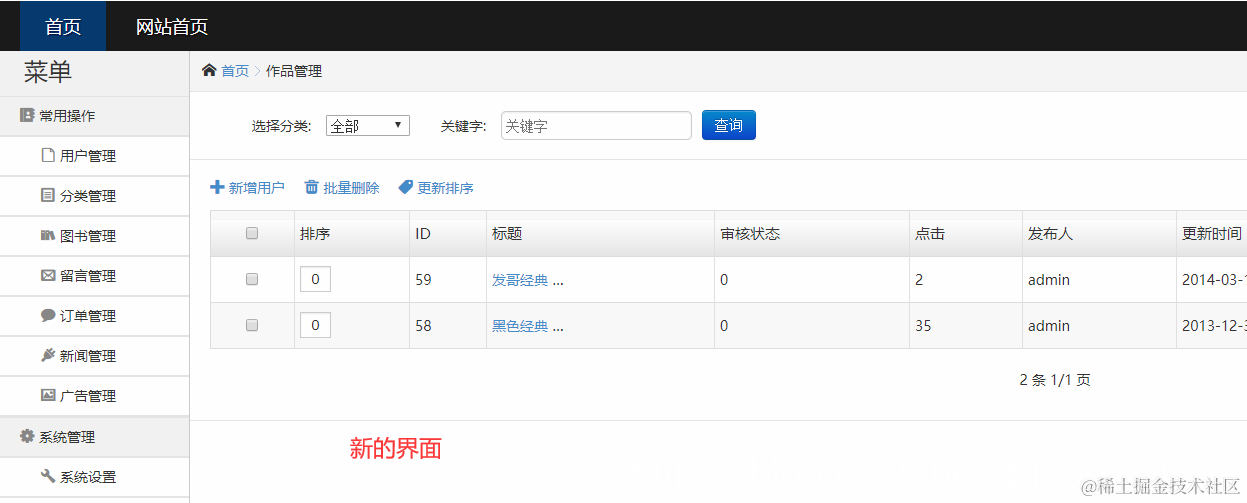1247x503 pixels.
Task: Click the 分类管理 list icon
Action: (x=48, y=195)
